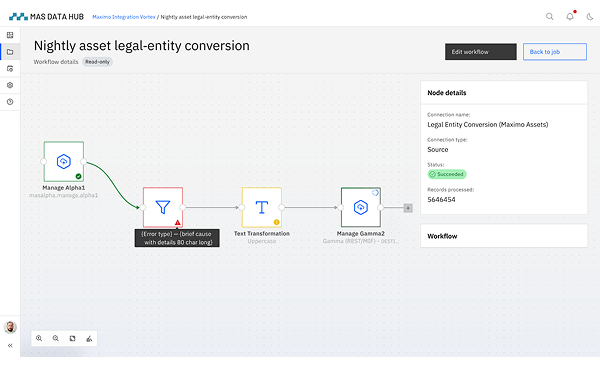This screenshot has height=365, width=600.
Task: Click the yellow warning badge on Text Transformation
Action: coord(276,222)
